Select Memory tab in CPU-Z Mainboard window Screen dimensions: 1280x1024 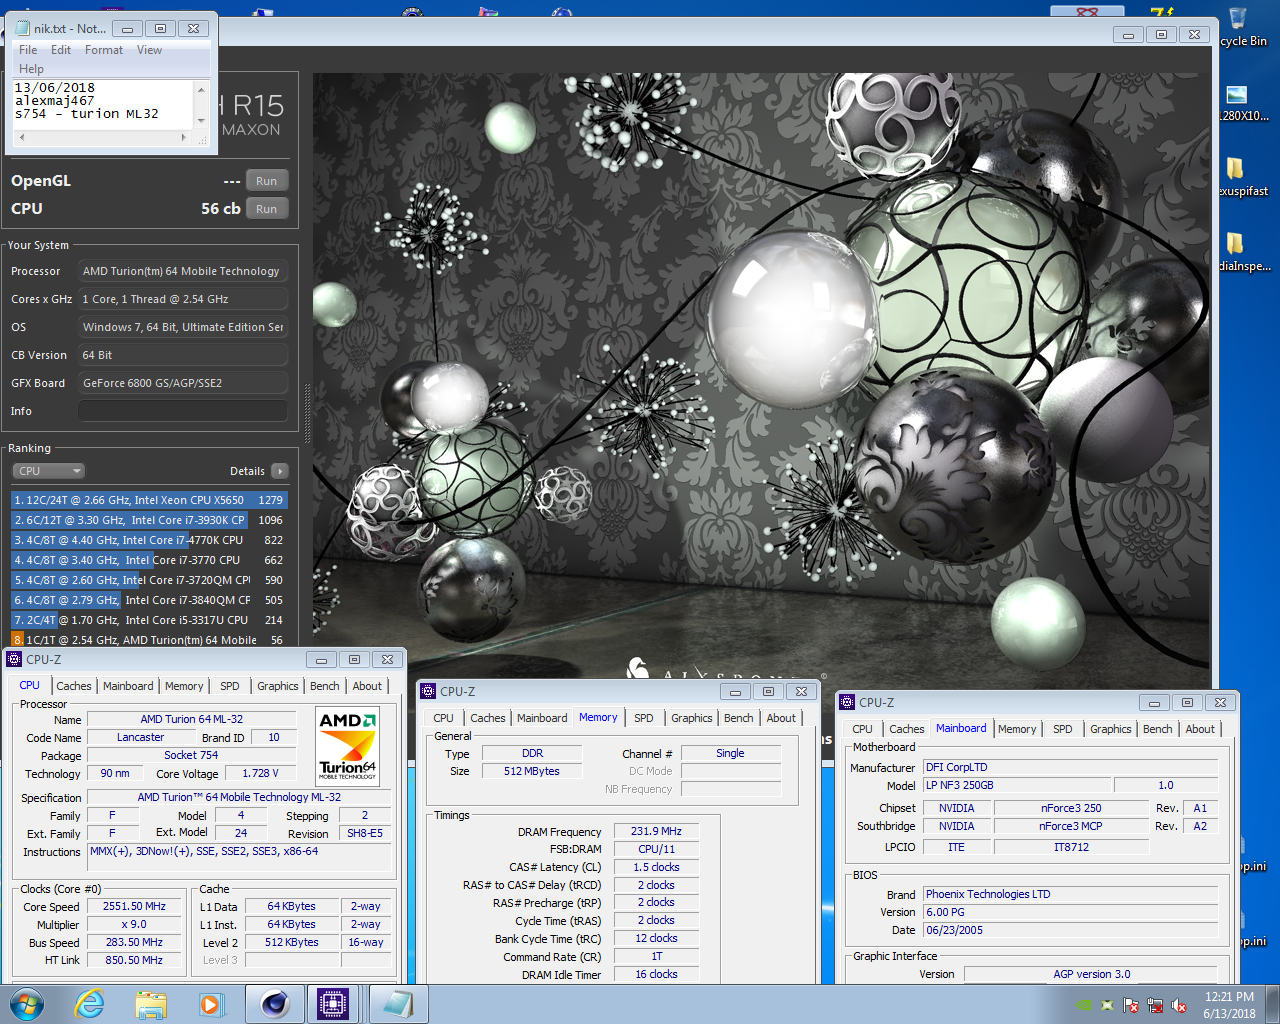coord(1017,729)
